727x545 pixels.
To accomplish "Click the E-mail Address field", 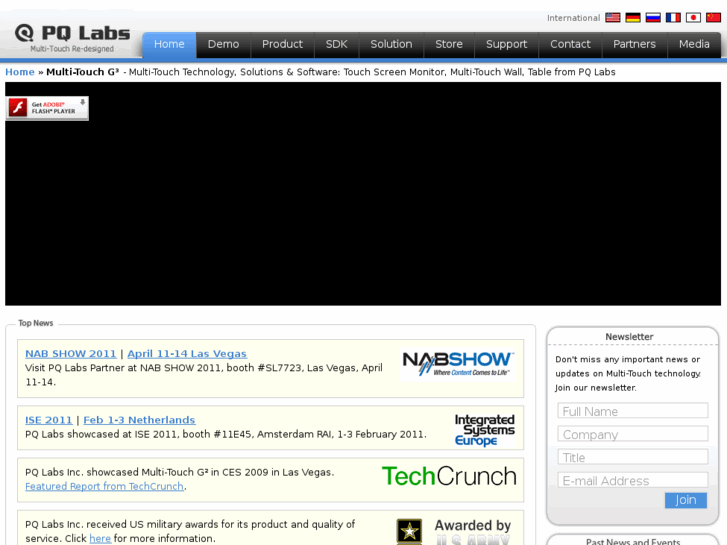I will 633,481.
